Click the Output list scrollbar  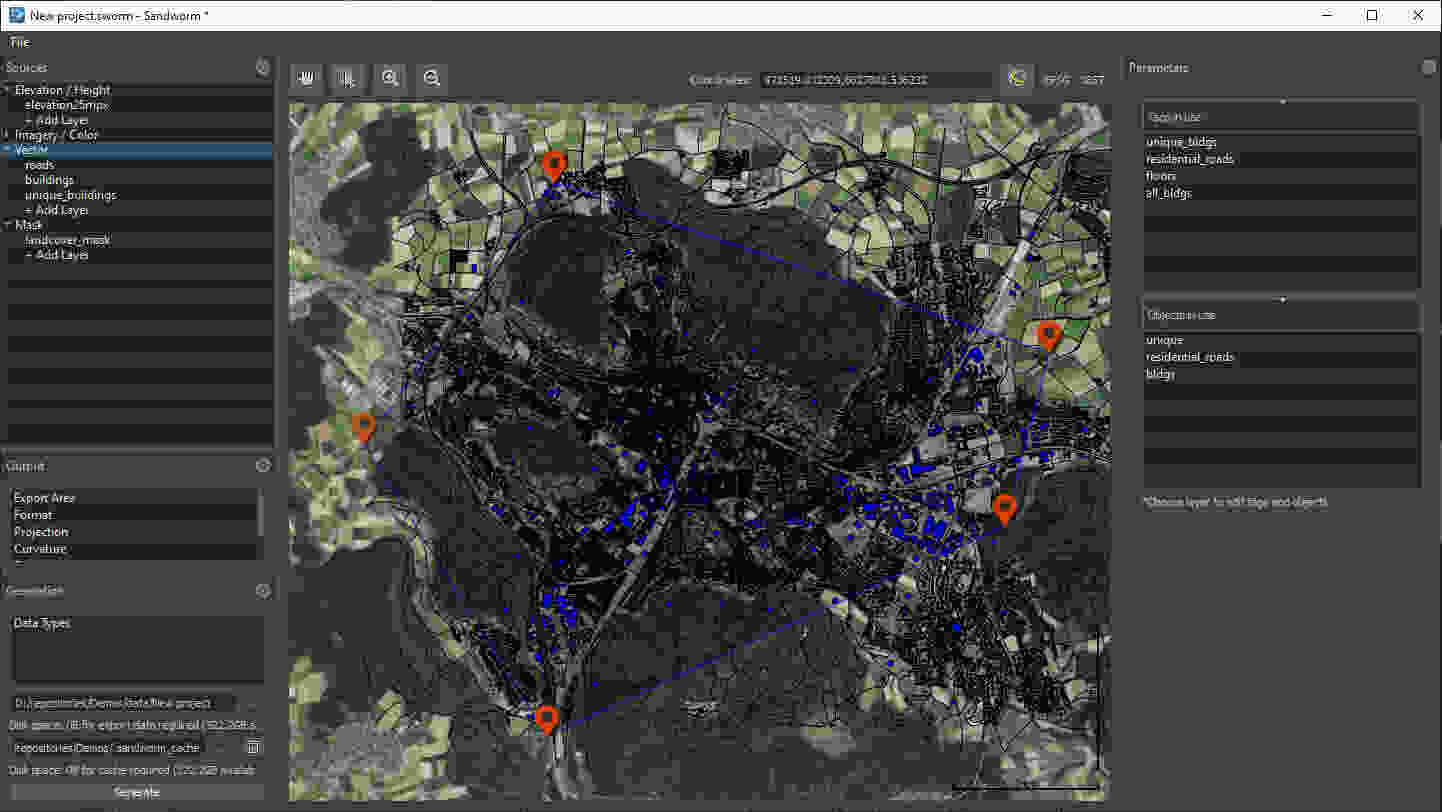tap(262, 512)
